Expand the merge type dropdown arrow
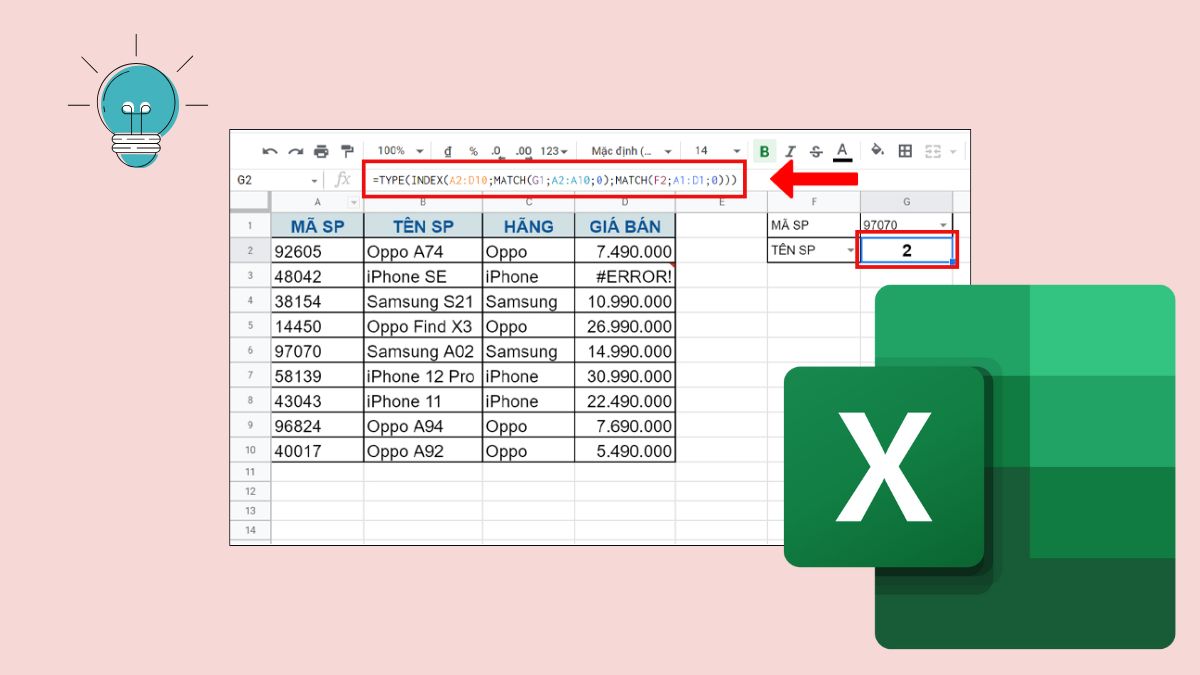This screenshot has width=1200, height=675. 953,152
